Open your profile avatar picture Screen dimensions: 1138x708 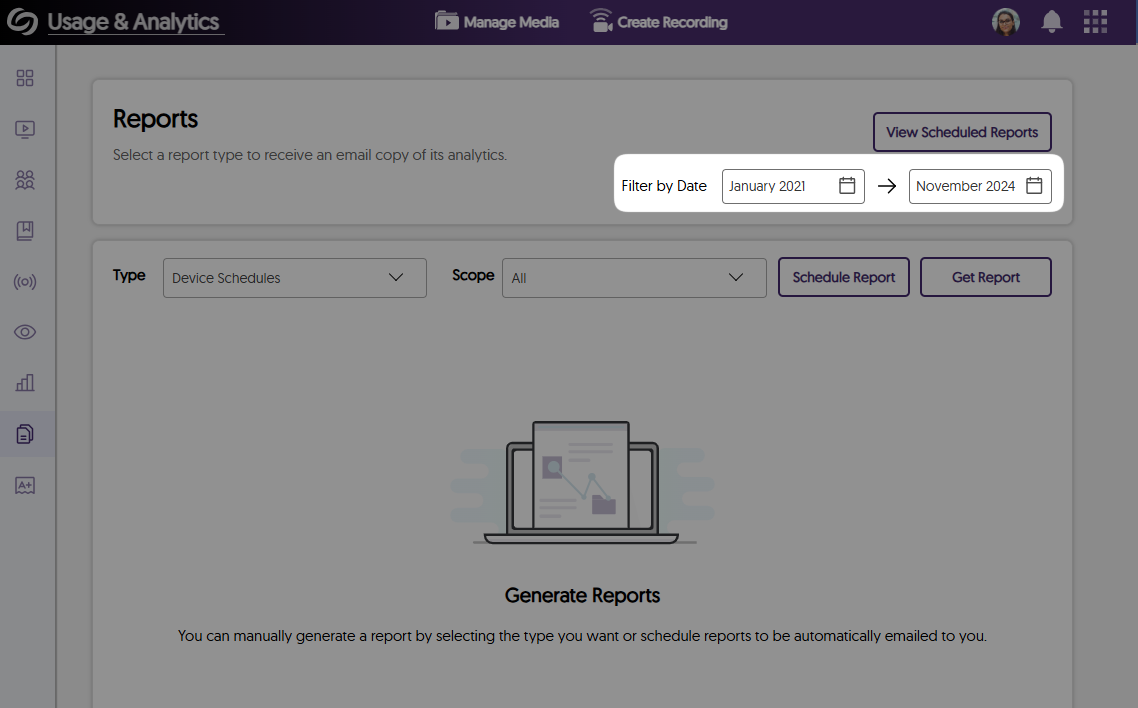[x=1006, y=21]
